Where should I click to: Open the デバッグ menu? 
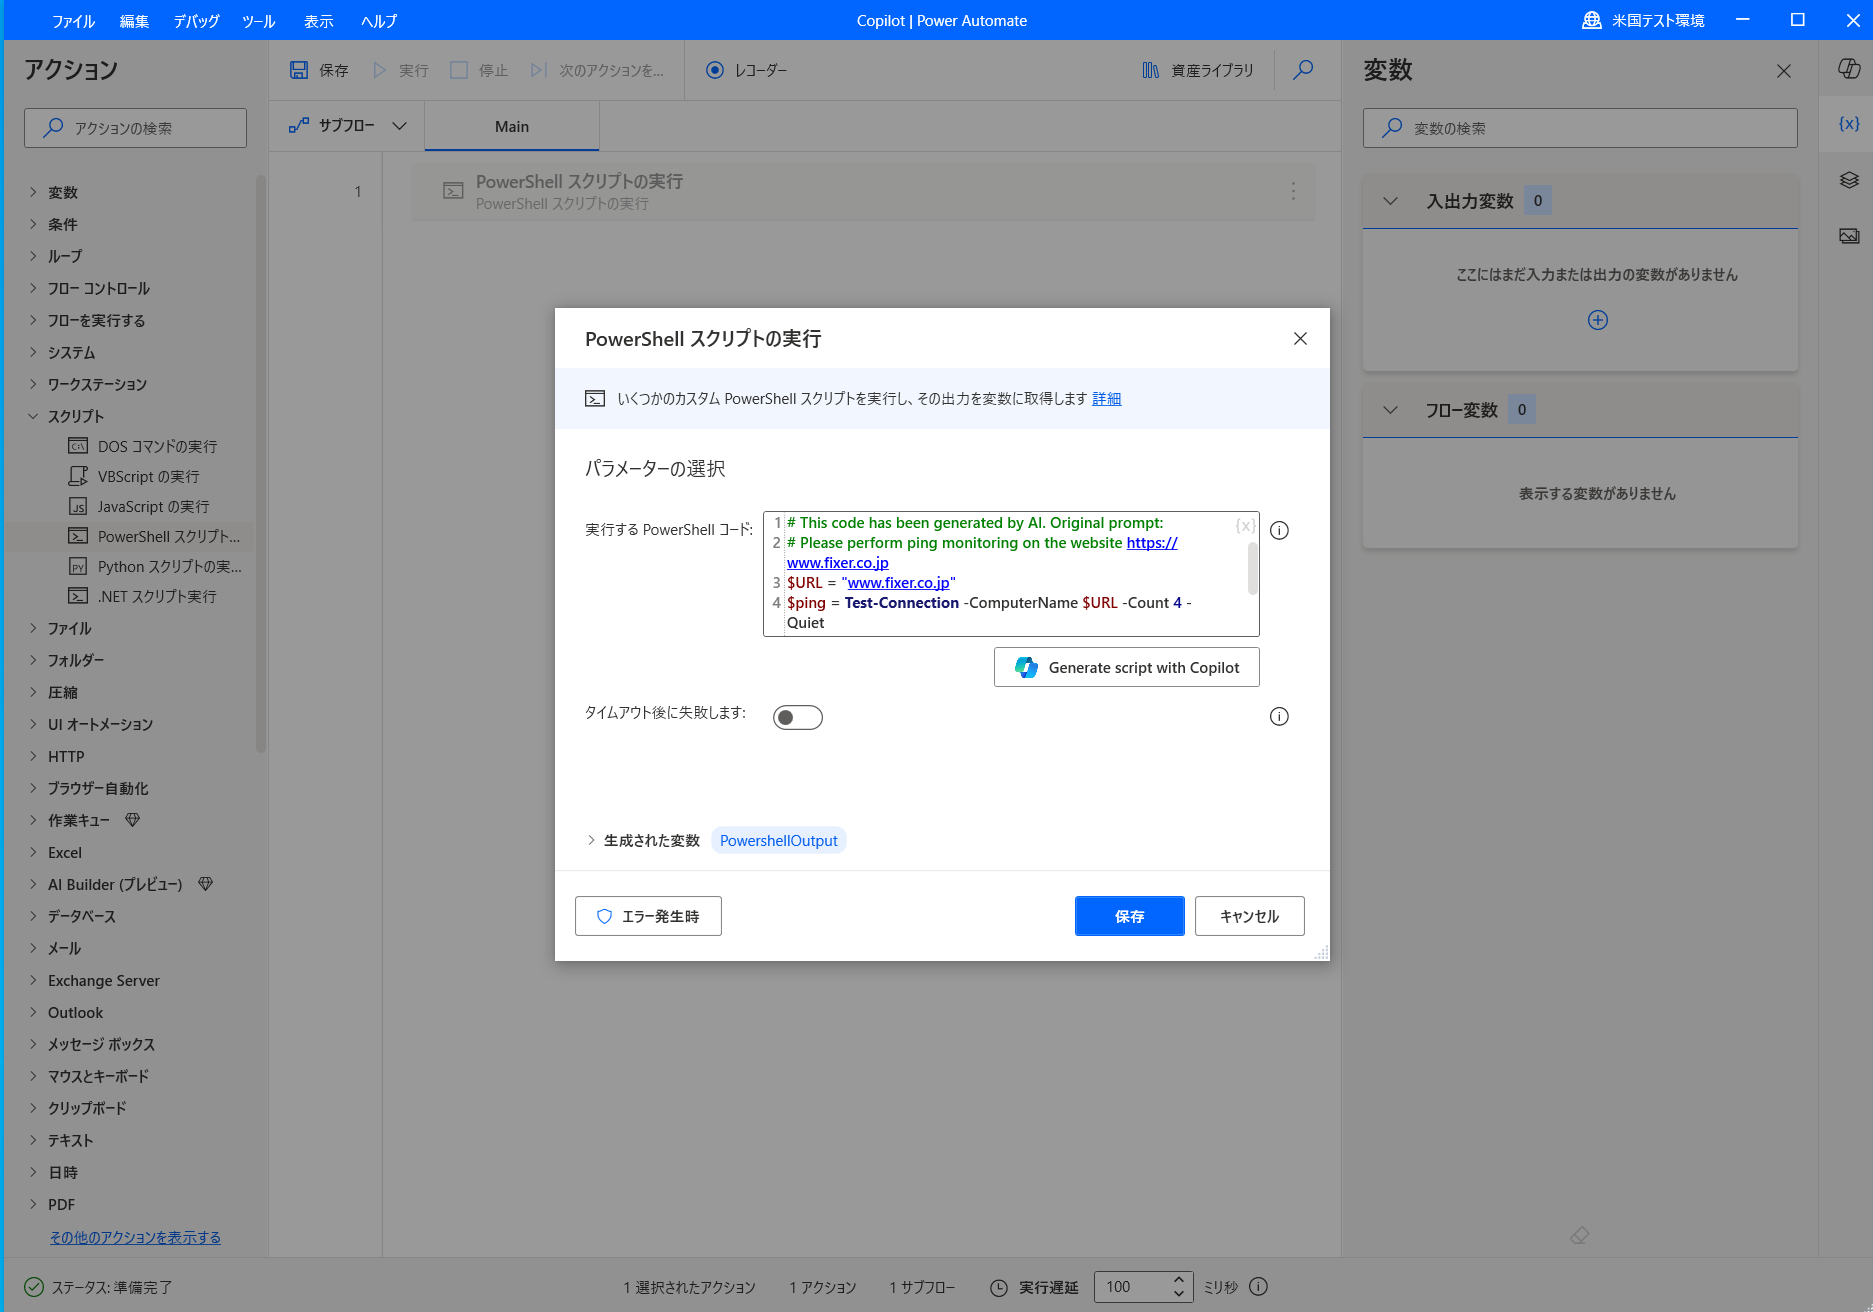point(196,21)
